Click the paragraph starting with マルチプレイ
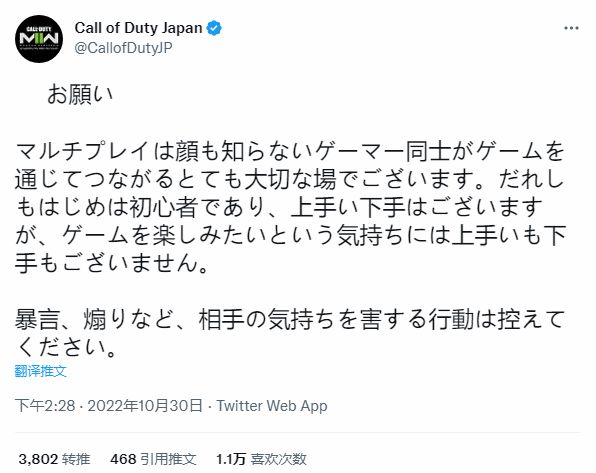Screen dimensions: 596x473 291,207
